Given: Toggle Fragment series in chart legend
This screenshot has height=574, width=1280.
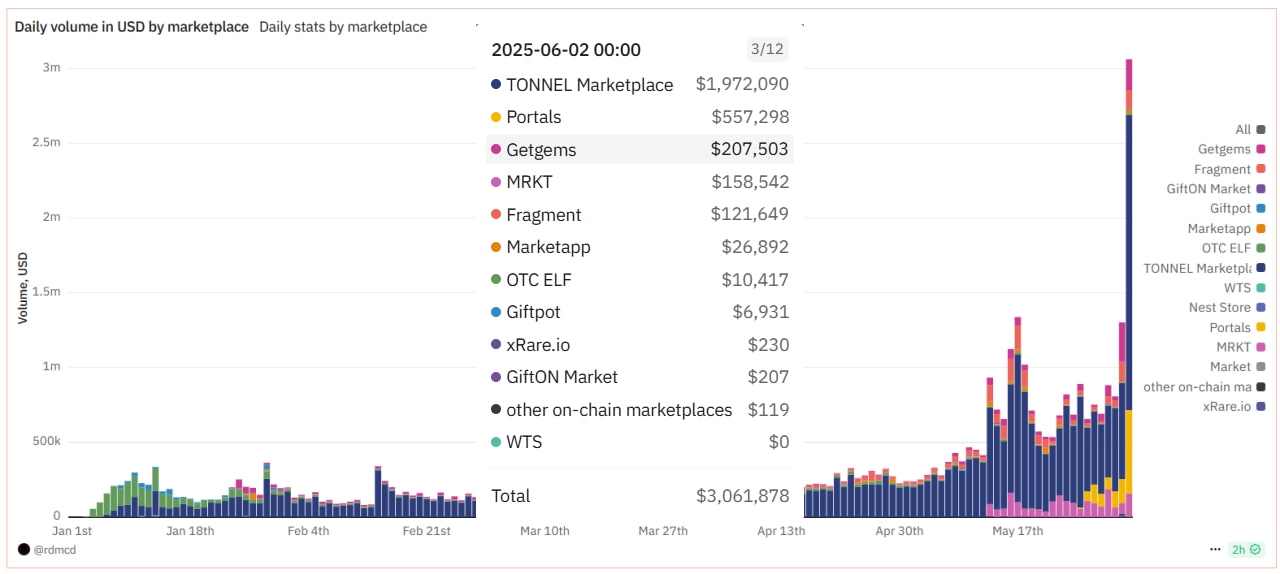Looking at the screenshot, I should [x=1230, y=169].
